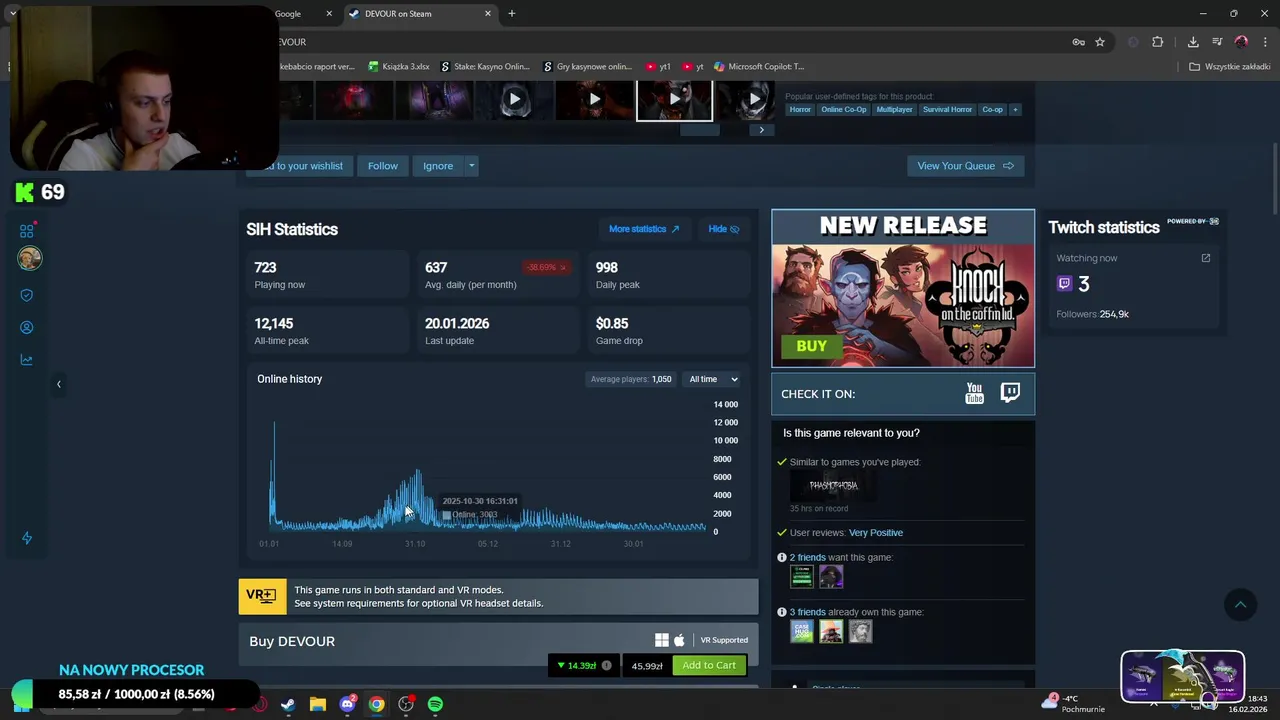The image size is (1280, 720).
Task: Open the profile person icon in the sidebar
Action: coord(27,327)
